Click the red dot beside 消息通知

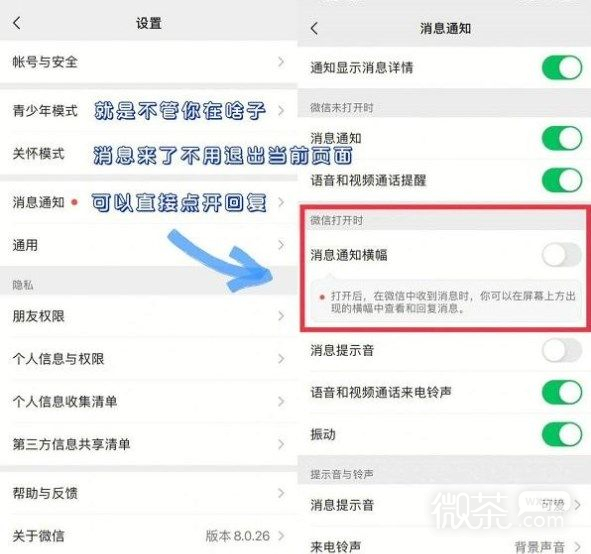(74, 202)
